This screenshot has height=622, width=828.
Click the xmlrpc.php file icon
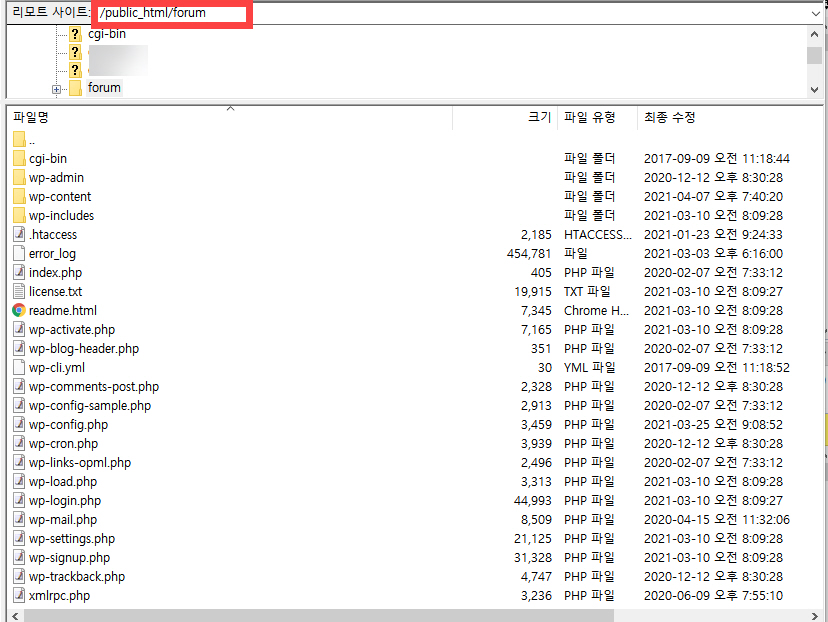[19, 595]
